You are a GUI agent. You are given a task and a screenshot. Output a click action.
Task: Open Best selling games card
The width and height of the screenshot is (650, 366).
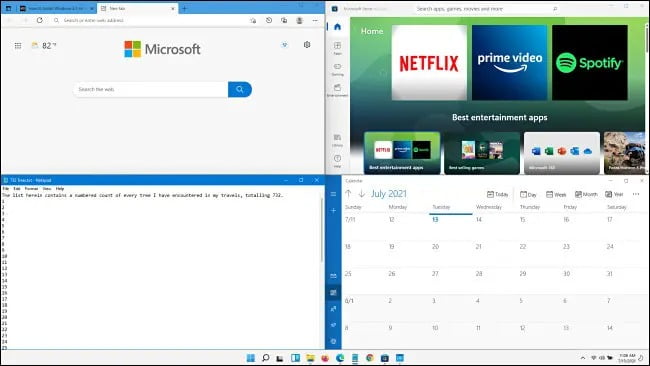click(x=482, y=153)
